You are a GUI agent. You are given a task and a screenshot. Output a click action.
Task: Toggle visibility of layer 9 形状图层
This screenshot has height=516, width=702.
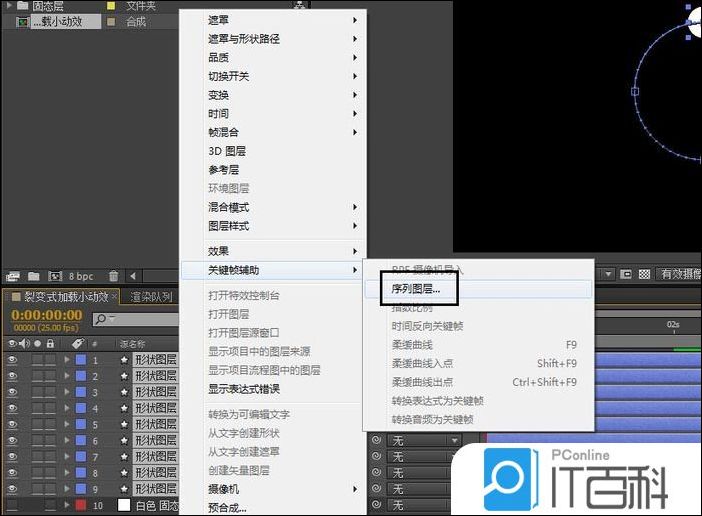click(12, 489)
